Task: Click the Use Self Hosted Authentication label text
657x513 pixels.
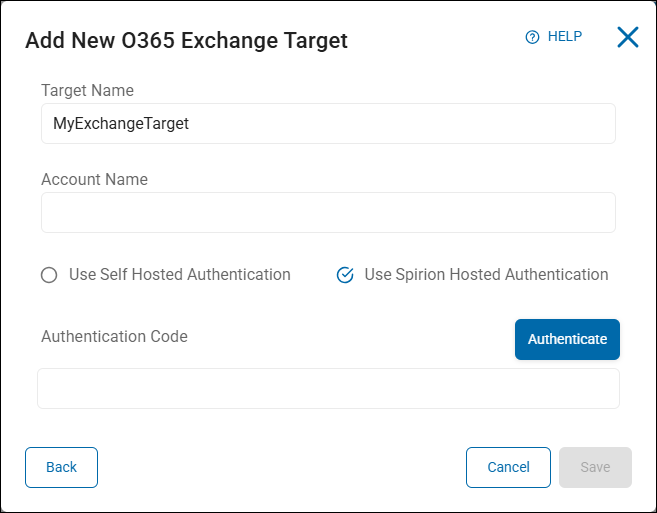Action: point(179,274)
